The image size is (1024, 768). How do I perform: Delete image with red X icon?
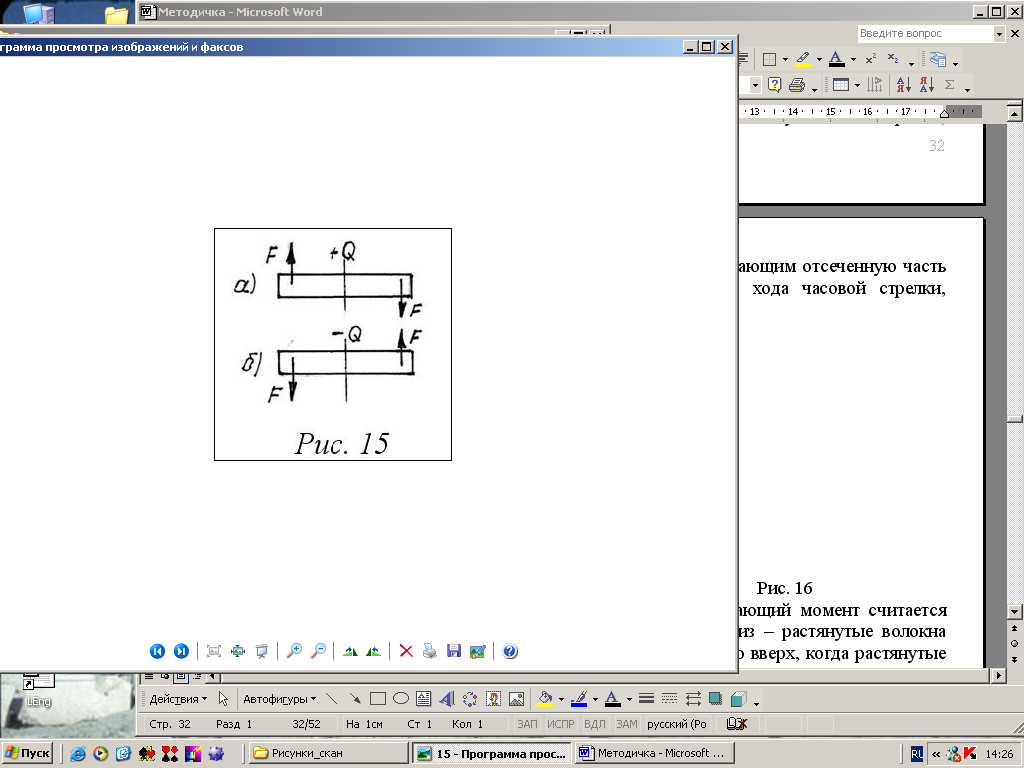point(406,651)
